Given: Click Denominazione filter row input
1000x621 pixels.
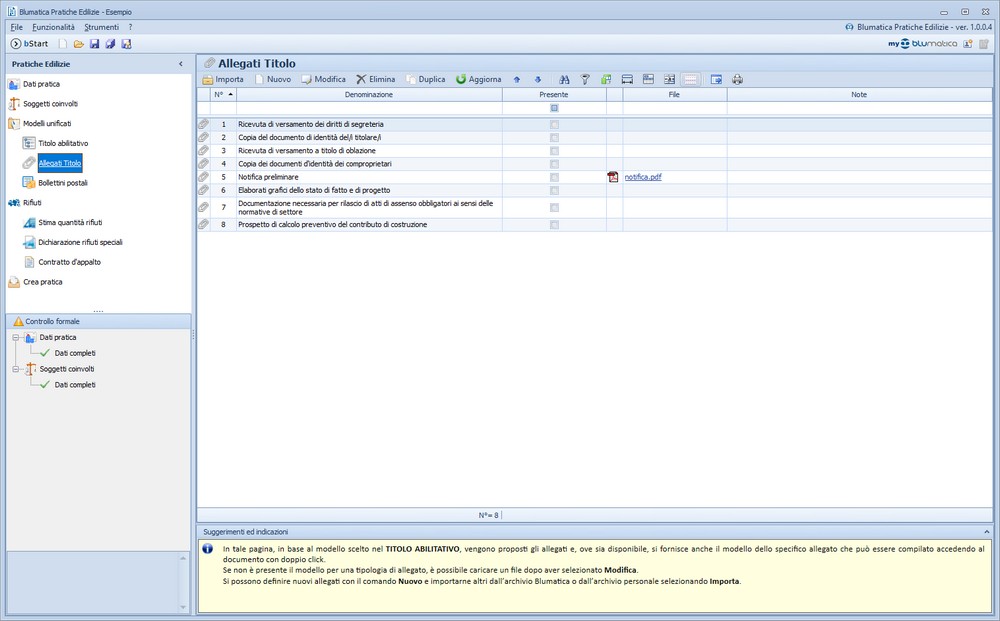Looking at the screenshot, I should pyautogui.click(x=369, y=108).
